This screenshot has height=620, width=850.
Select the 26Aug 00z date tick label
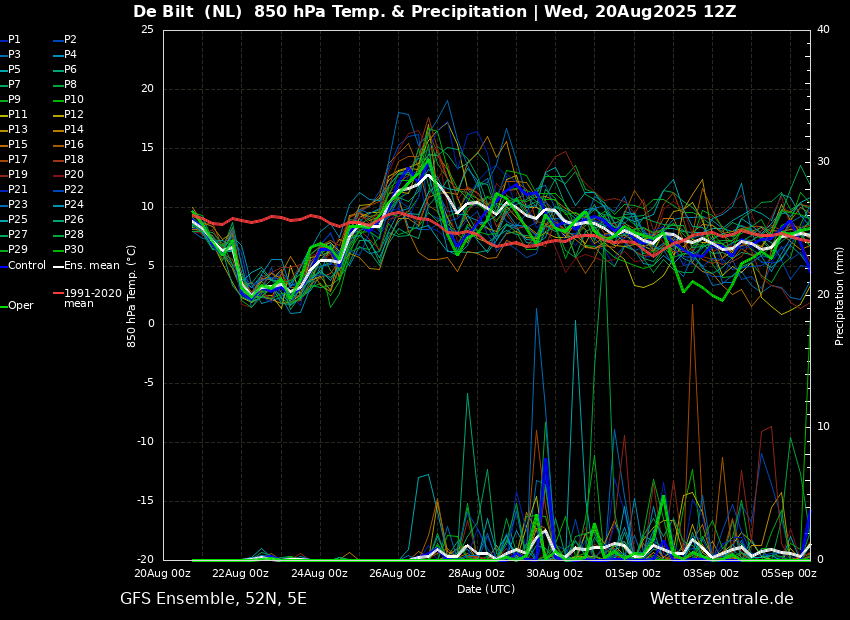398,574
